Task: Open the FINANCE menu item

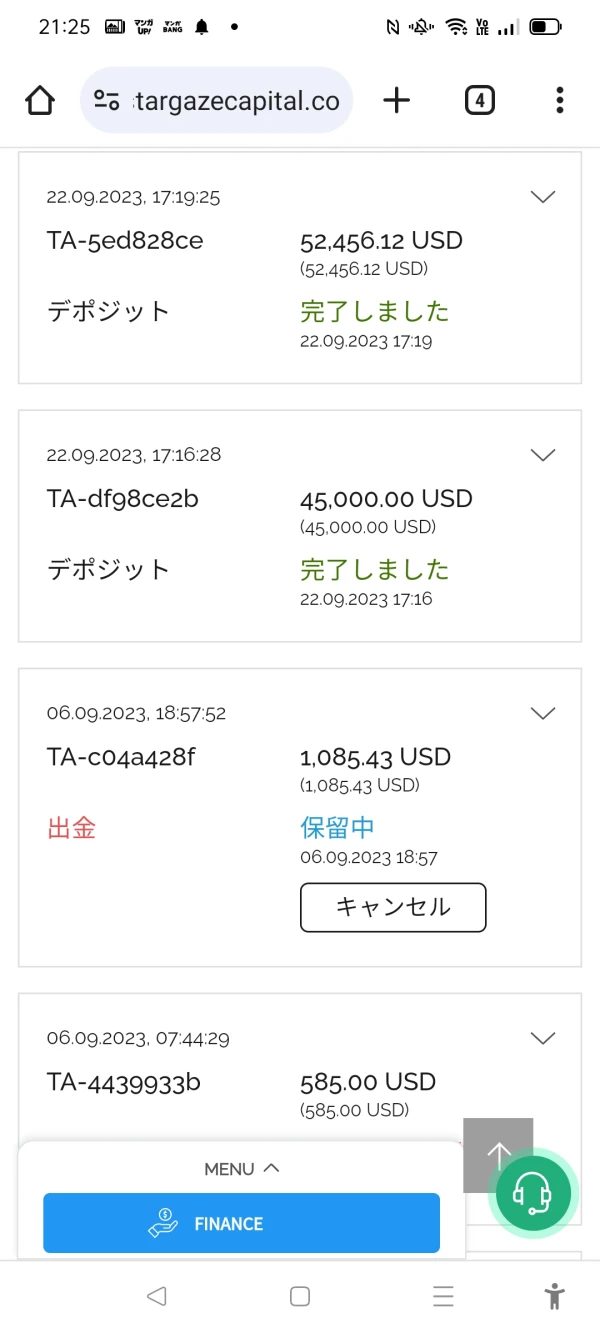Action: pyautogui.click(x=241, y=1223)
